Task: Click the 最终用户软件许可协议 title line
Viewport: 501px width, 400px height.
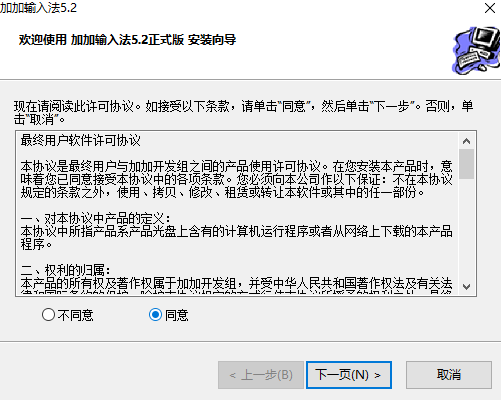Action: coord(80,140)
